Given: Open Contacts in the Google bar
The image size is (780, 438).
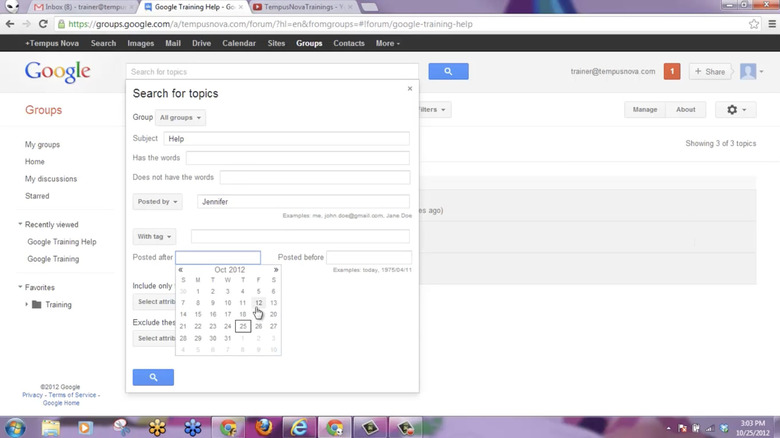Looking at the screenshot, I should [x=349, y=43].
